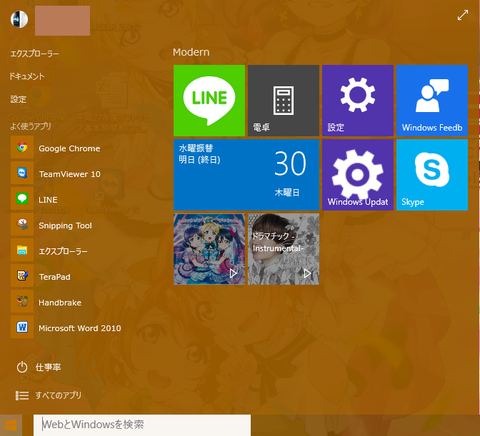Open the LINE tile
The width and height of the screenshot is (480, 436).
pos(209,100)
